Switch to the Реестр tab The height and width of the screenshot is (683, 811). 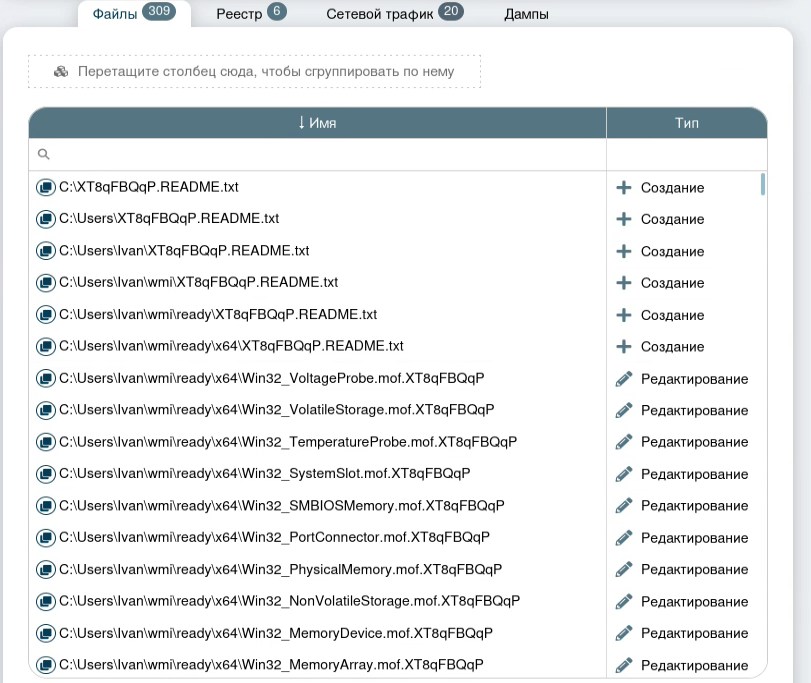(x=251, y=14)
